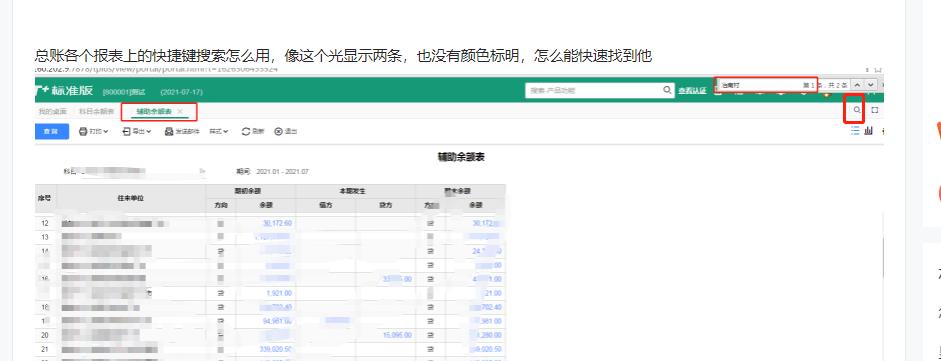Switch to the 我的桌面 tab
Image resolution: width=941 pixels, height=361 pixels.
pyautogui.click(x=53, y=112)
